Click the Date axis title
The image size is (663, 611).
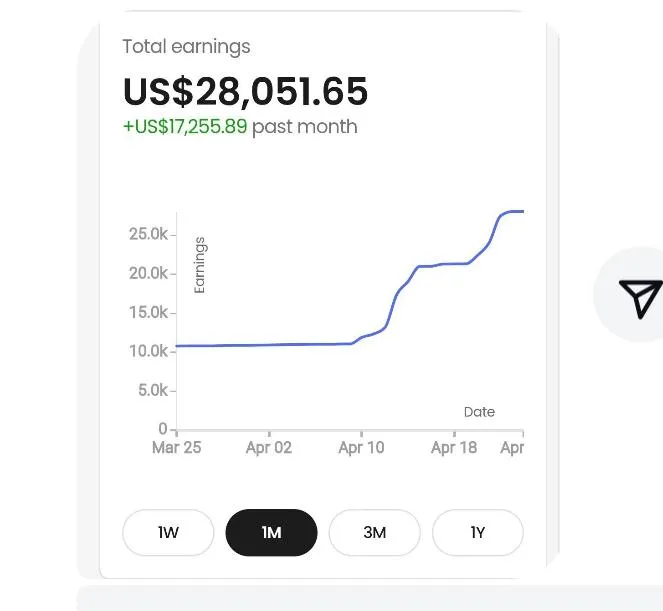pyautogui.click(x=479, y=412)
